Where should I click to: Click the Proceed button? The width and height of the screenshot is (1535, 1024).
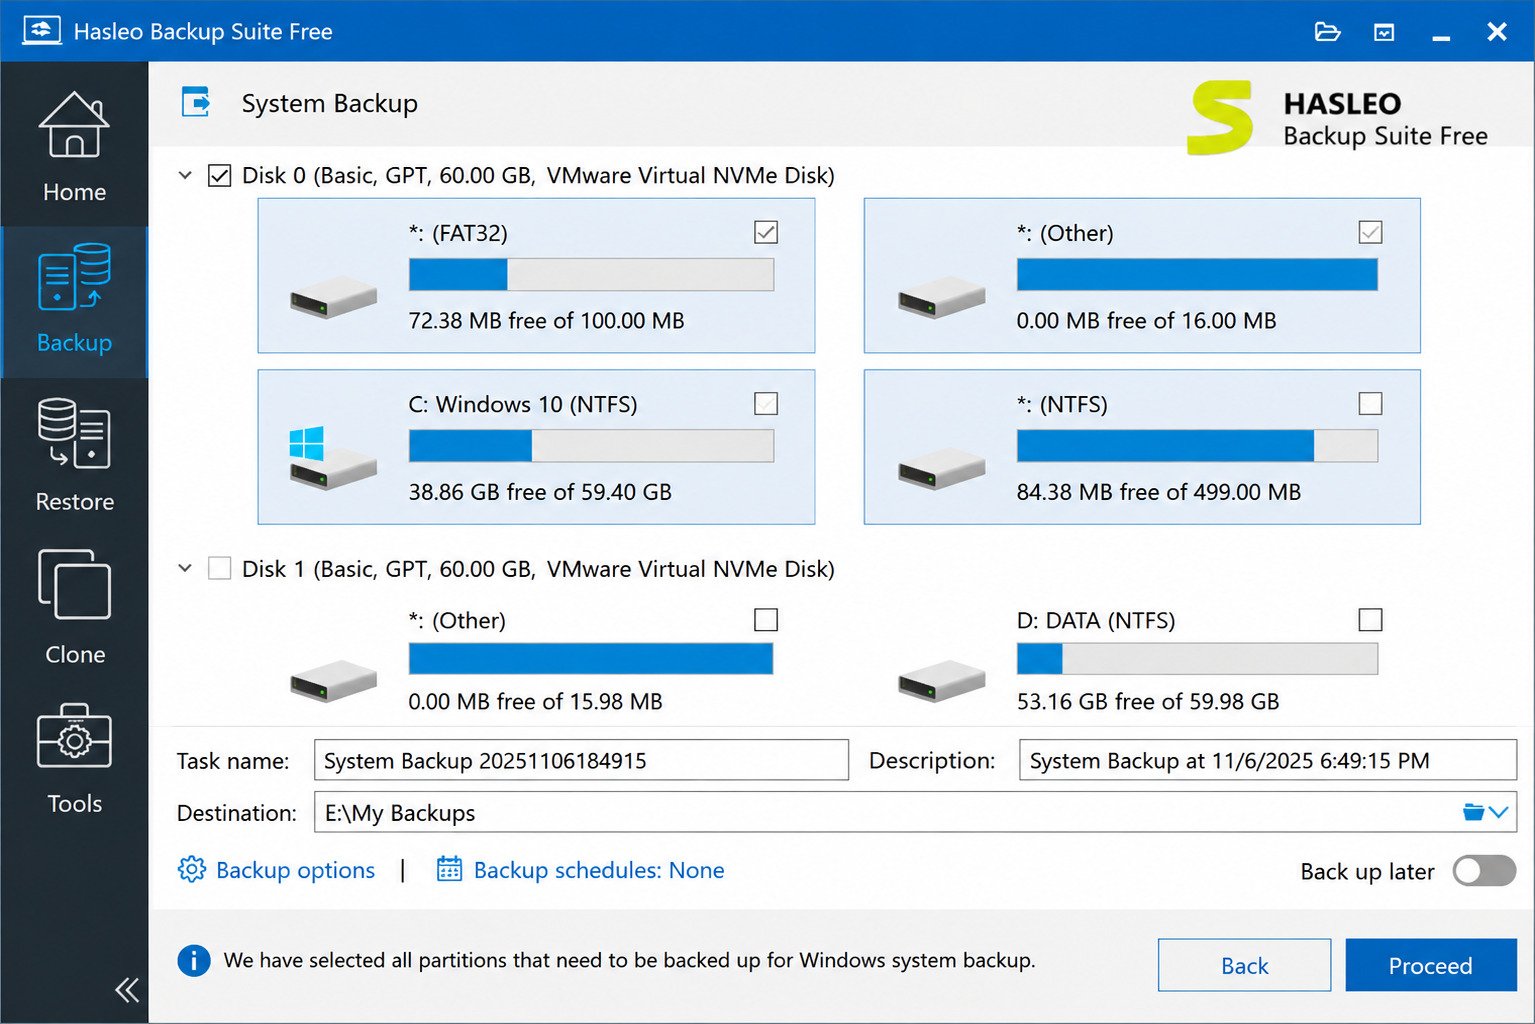pyautogui.click(x=1431, y=965)
